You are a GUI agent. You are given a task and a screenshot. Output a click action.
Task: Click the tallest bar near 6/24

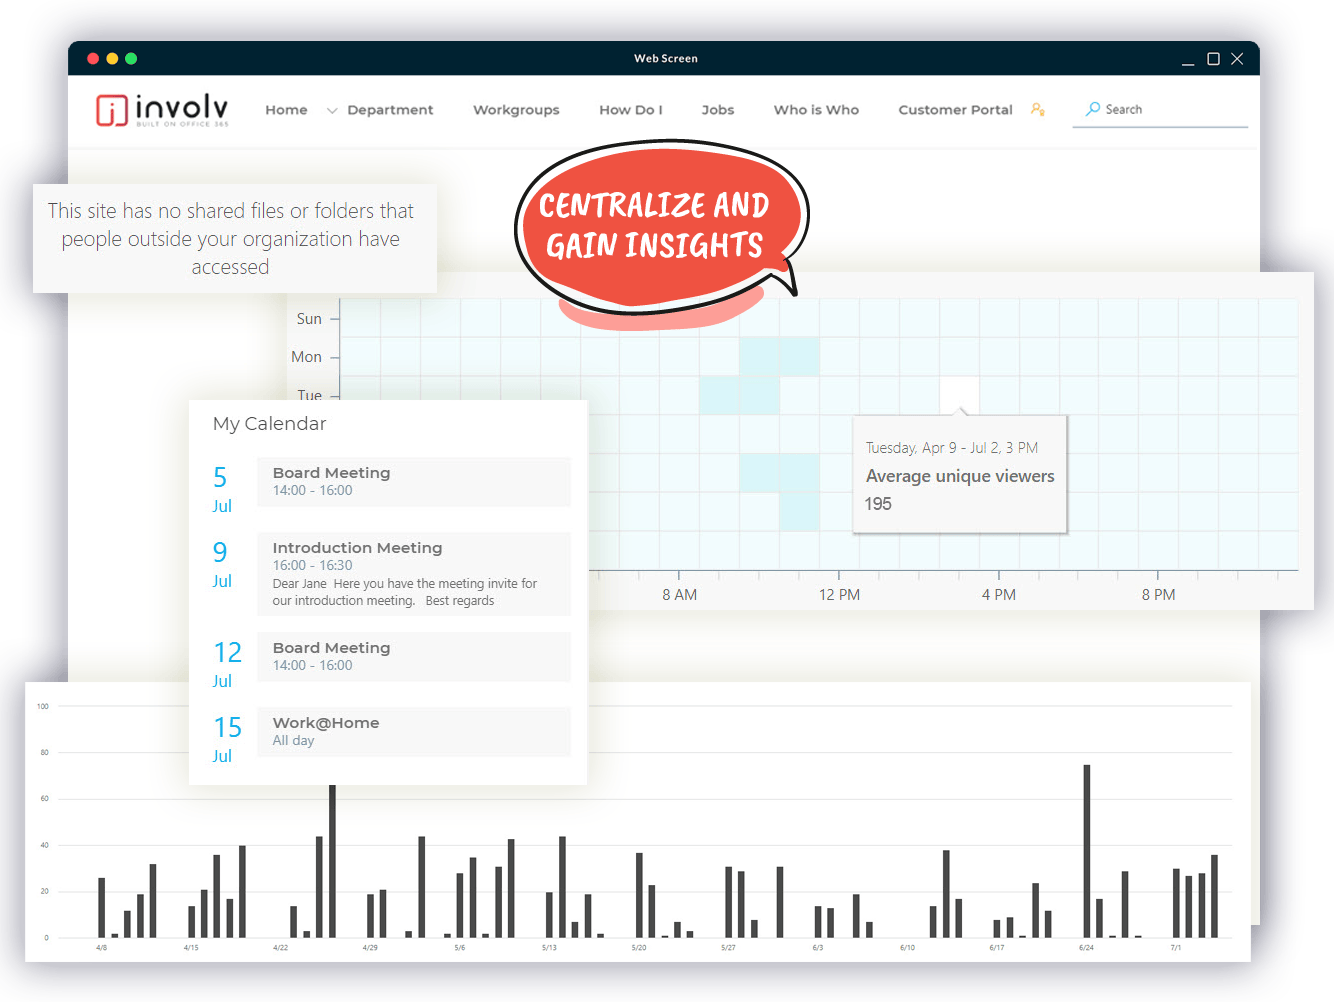(1086, 850)
